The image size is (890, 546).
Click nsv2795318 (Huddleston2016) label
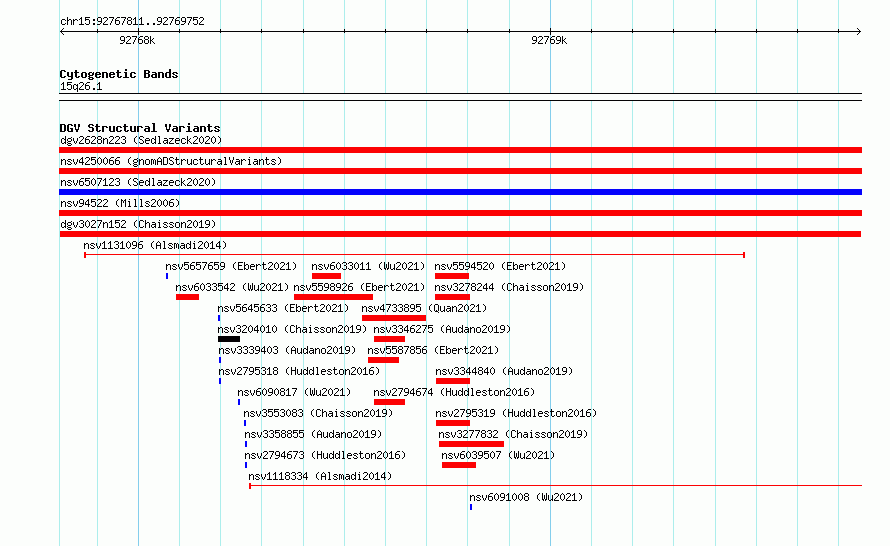click(x=299, y=371)
